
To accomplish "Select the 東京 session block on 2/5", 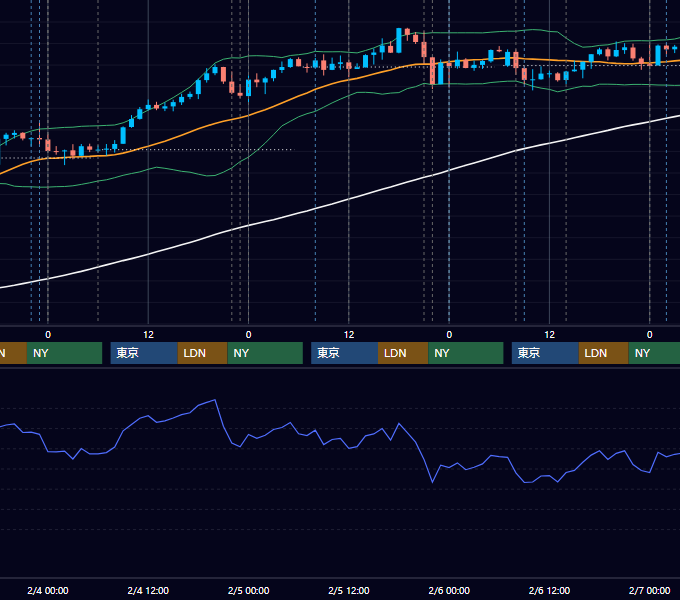I will coord(345,353).
